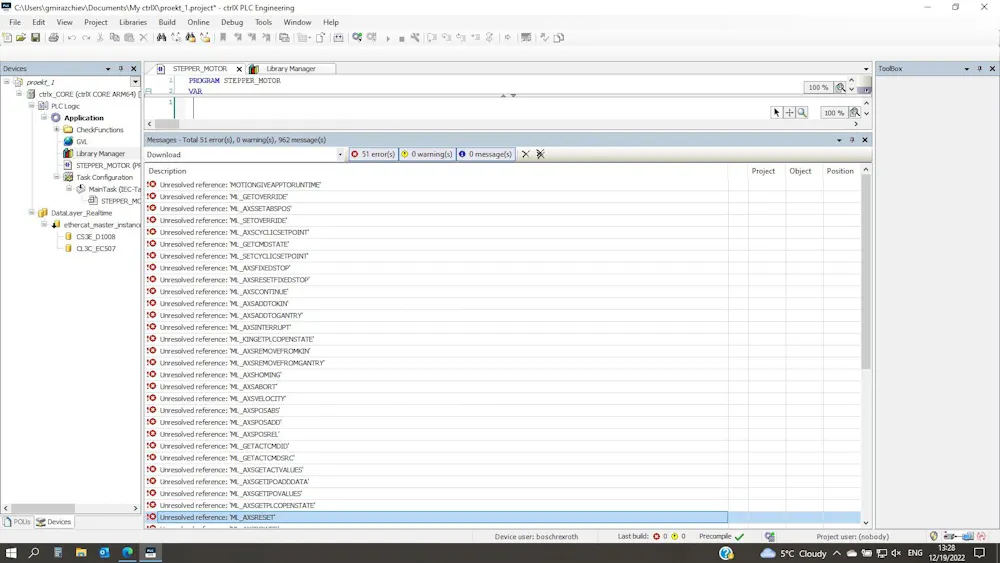
Task: Click the Copy toolbar icon
Action: 115,38
